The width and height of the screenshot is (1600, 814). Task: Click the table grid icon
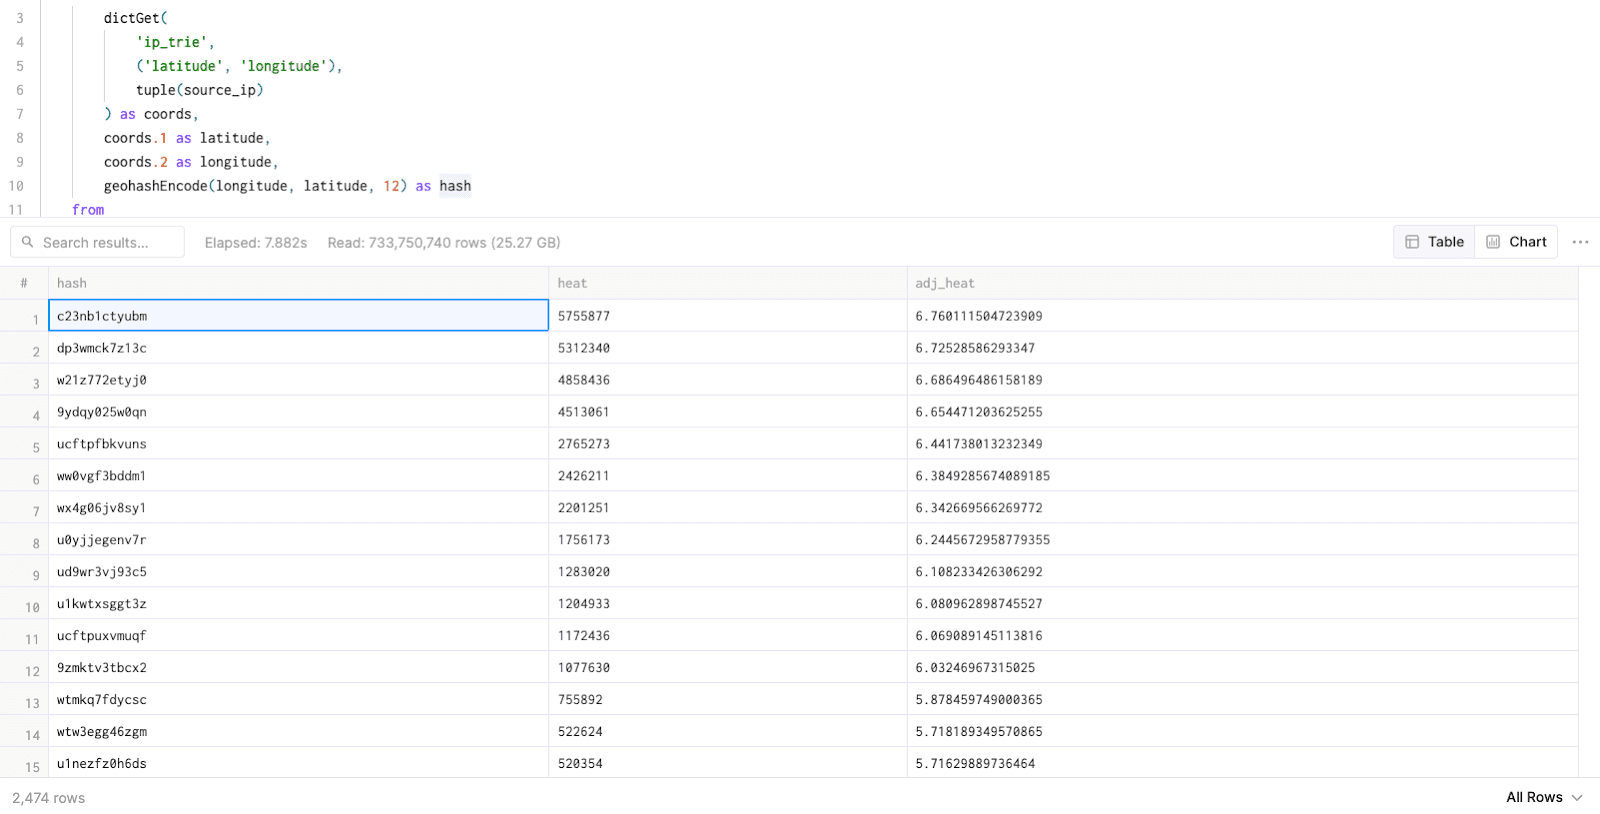pos(1412,242)
